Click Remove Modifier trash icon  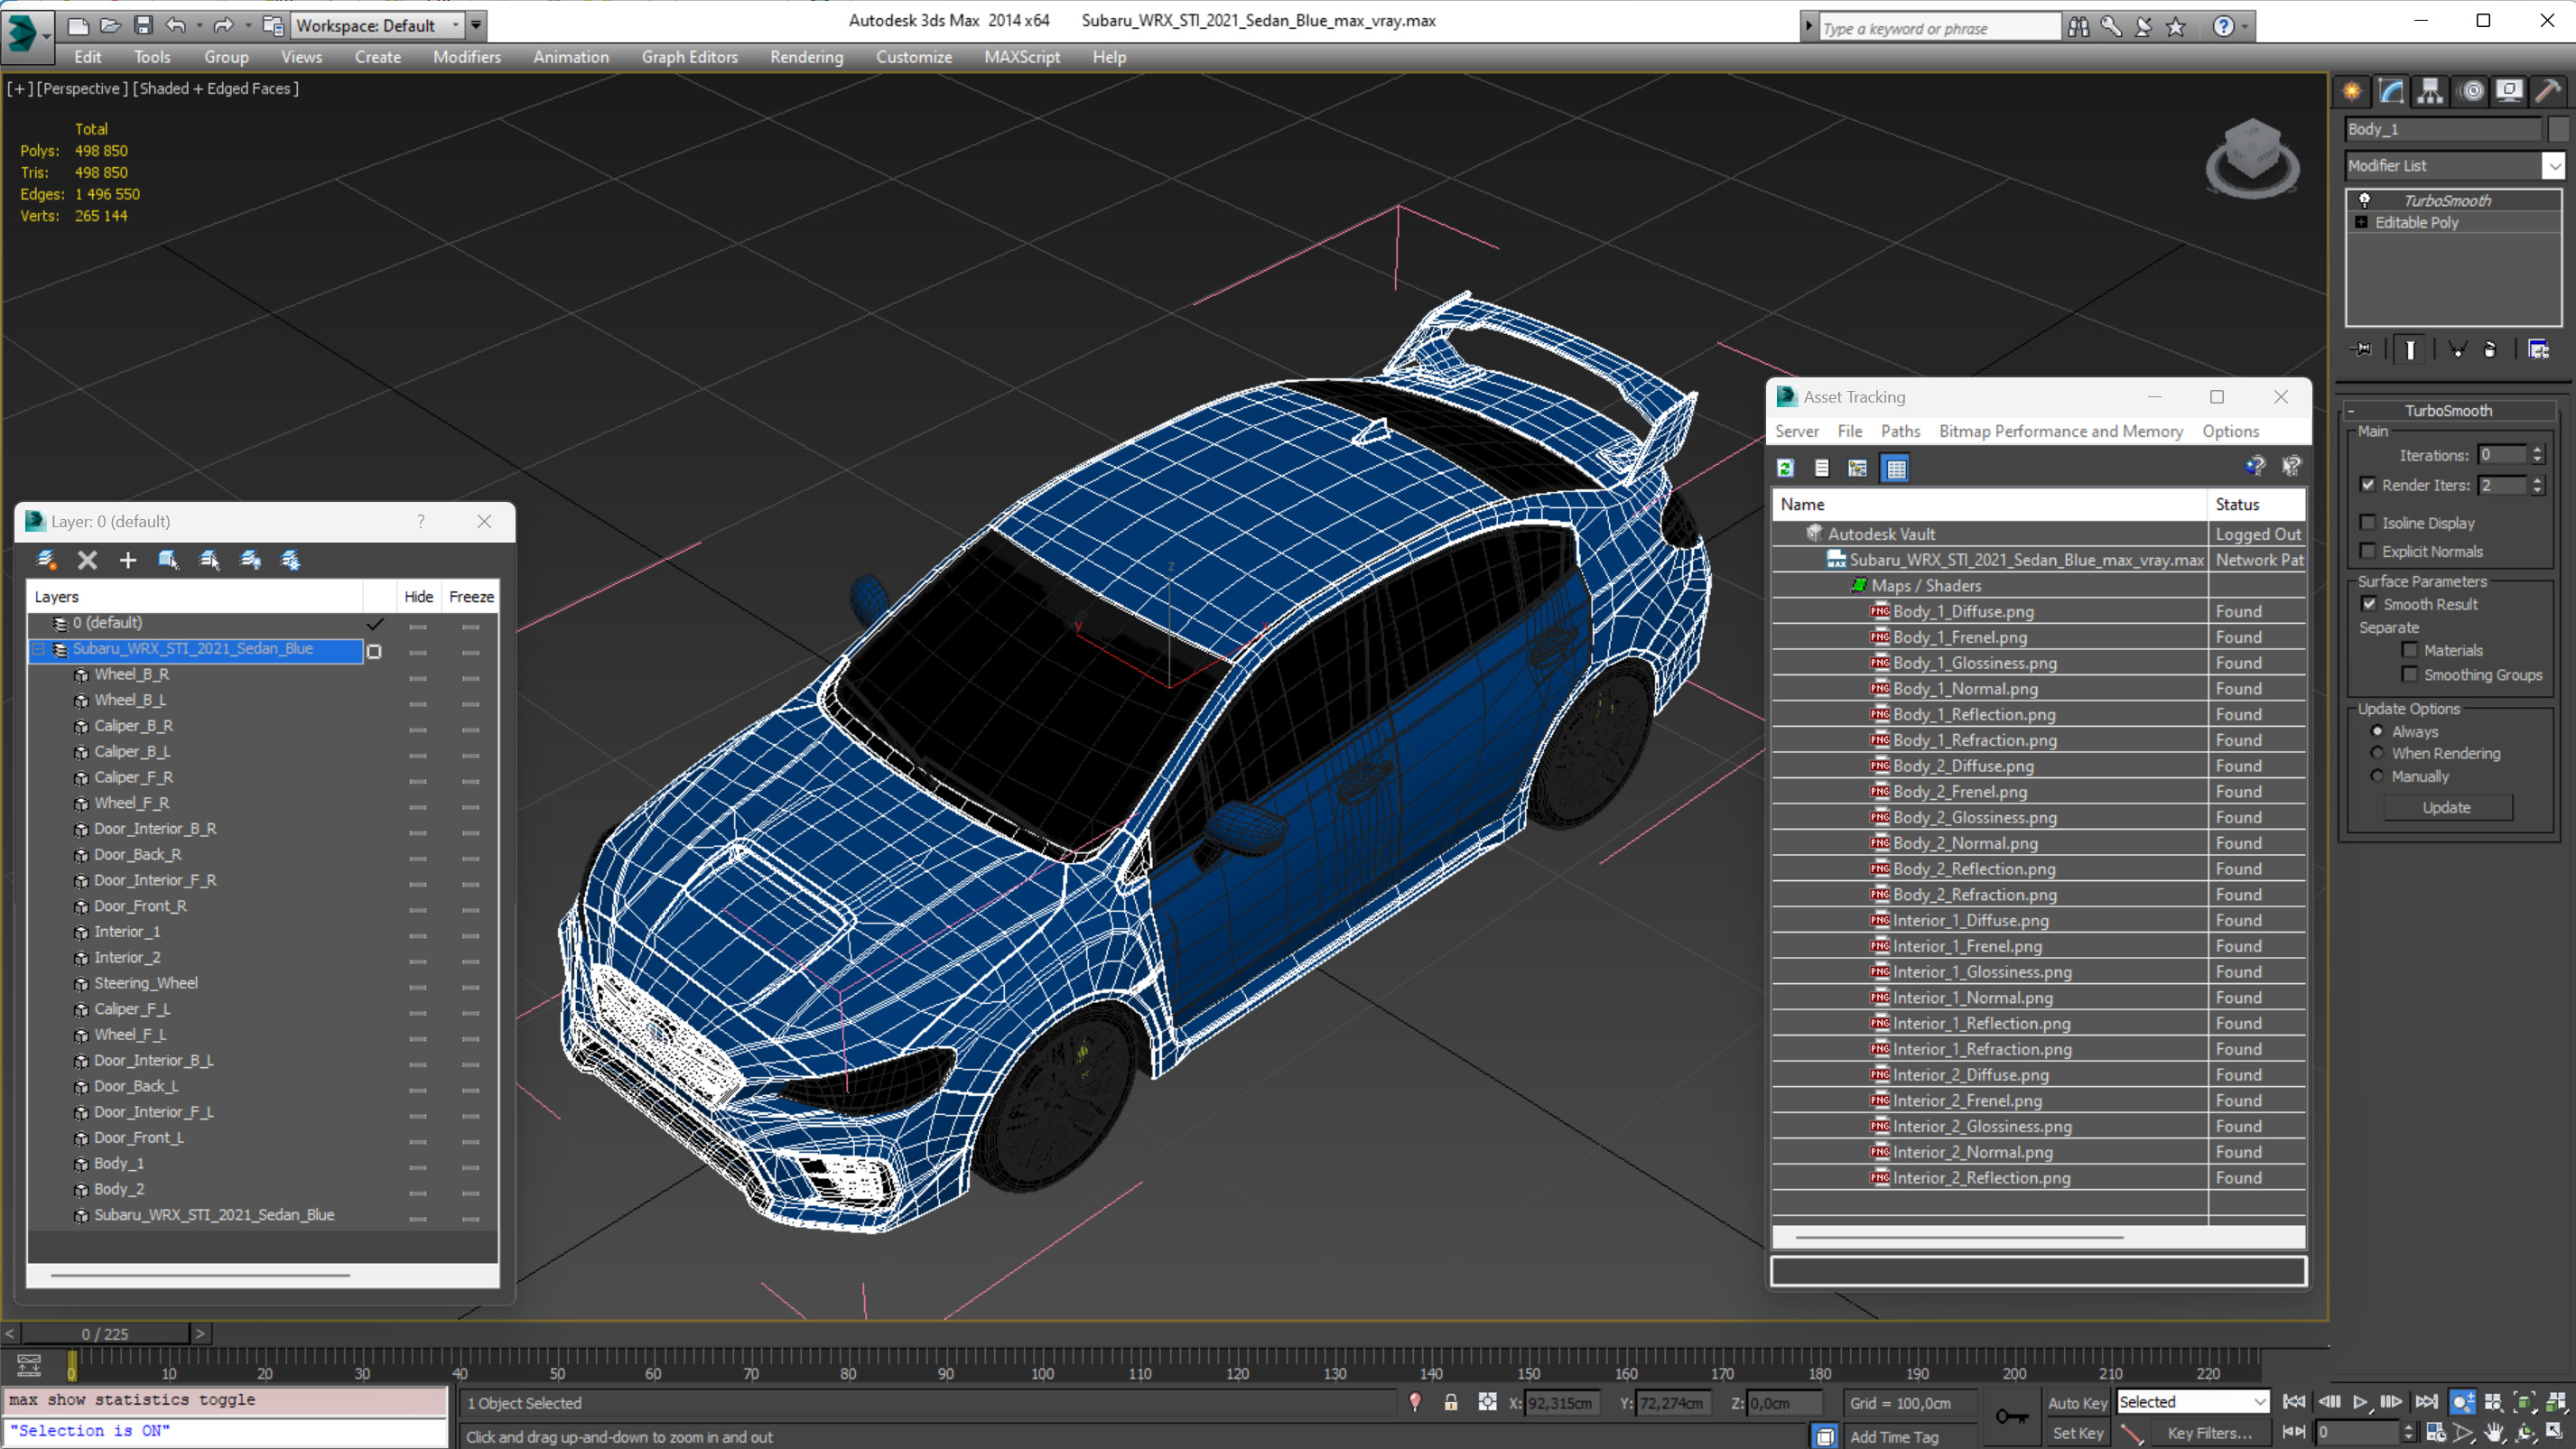click(x=2490, y=349)
